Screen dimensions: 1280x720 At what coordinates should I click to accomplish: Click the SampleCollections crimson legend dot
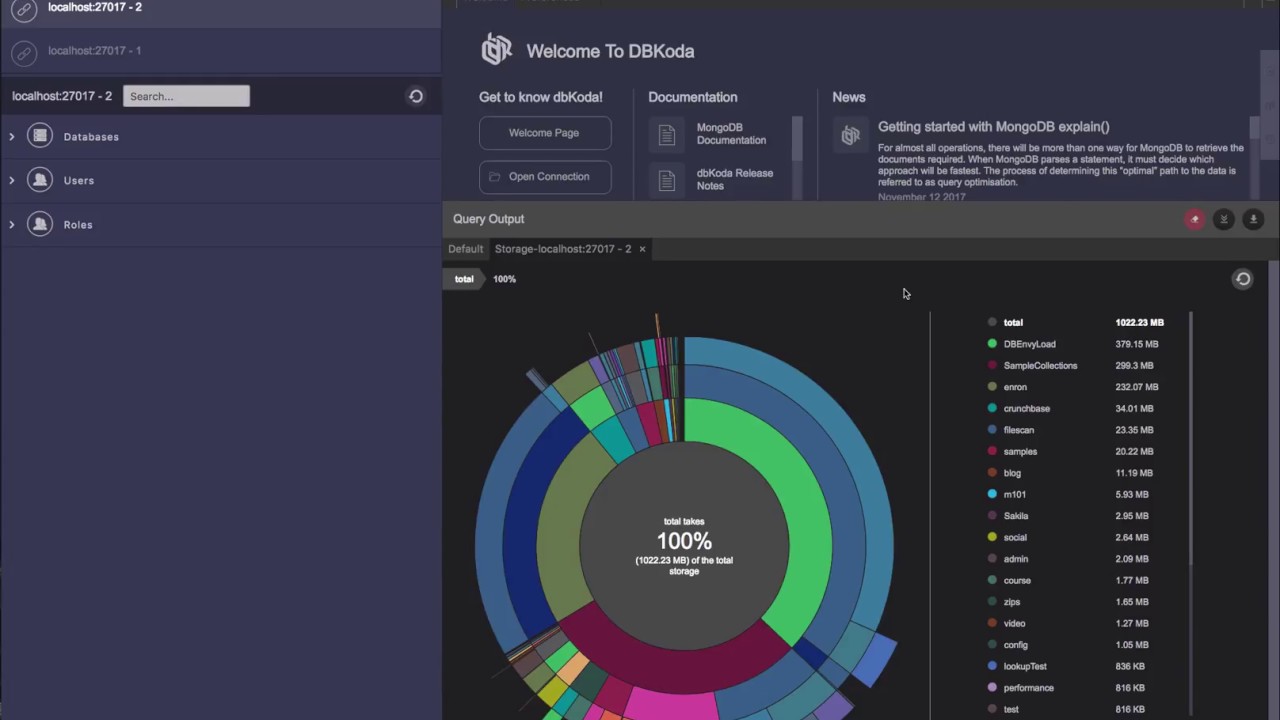pos(992,365)
